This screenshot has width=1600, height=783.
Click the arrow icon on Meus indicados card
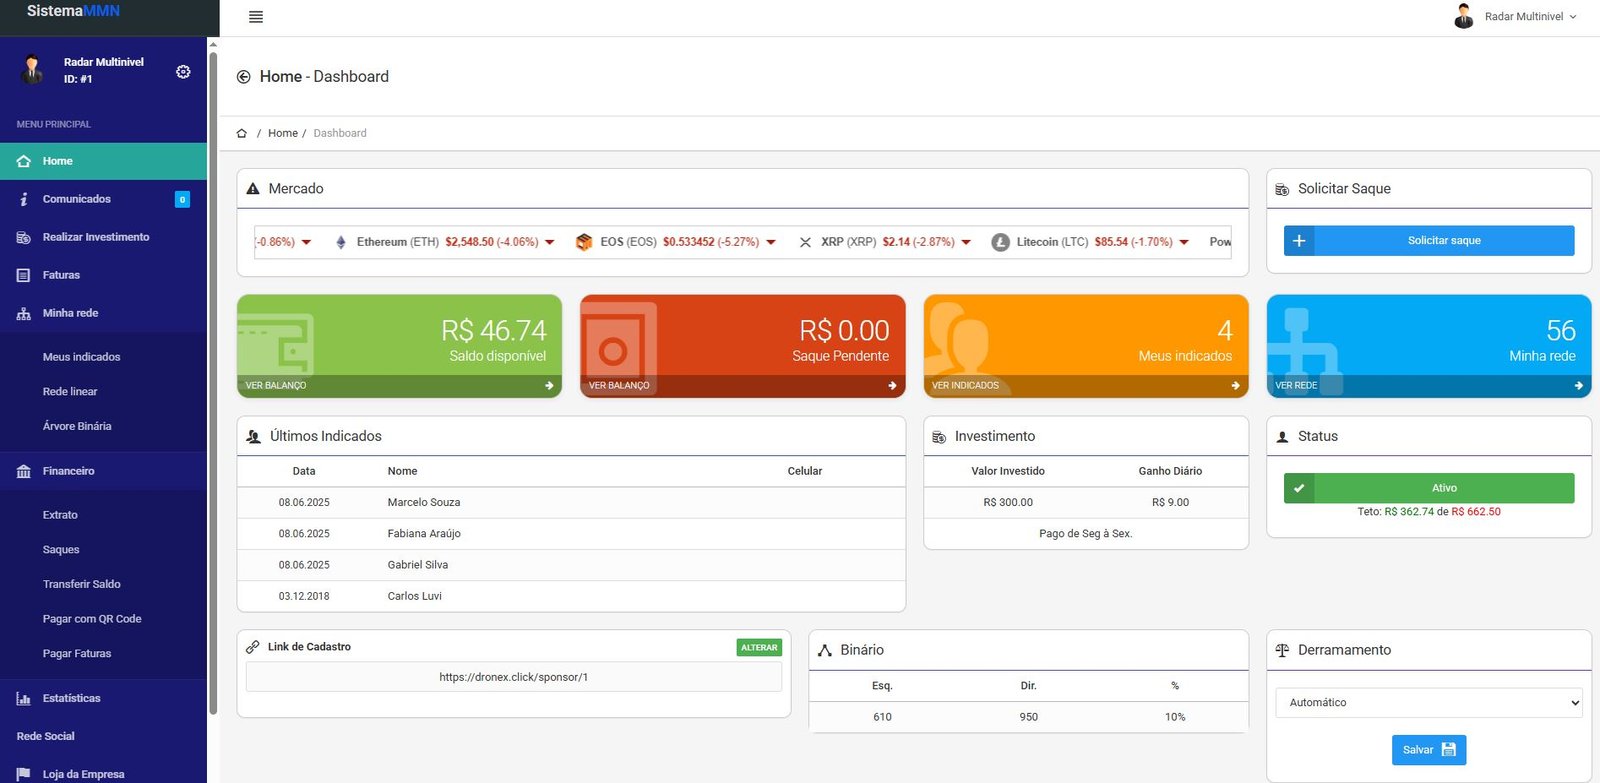1235,386
